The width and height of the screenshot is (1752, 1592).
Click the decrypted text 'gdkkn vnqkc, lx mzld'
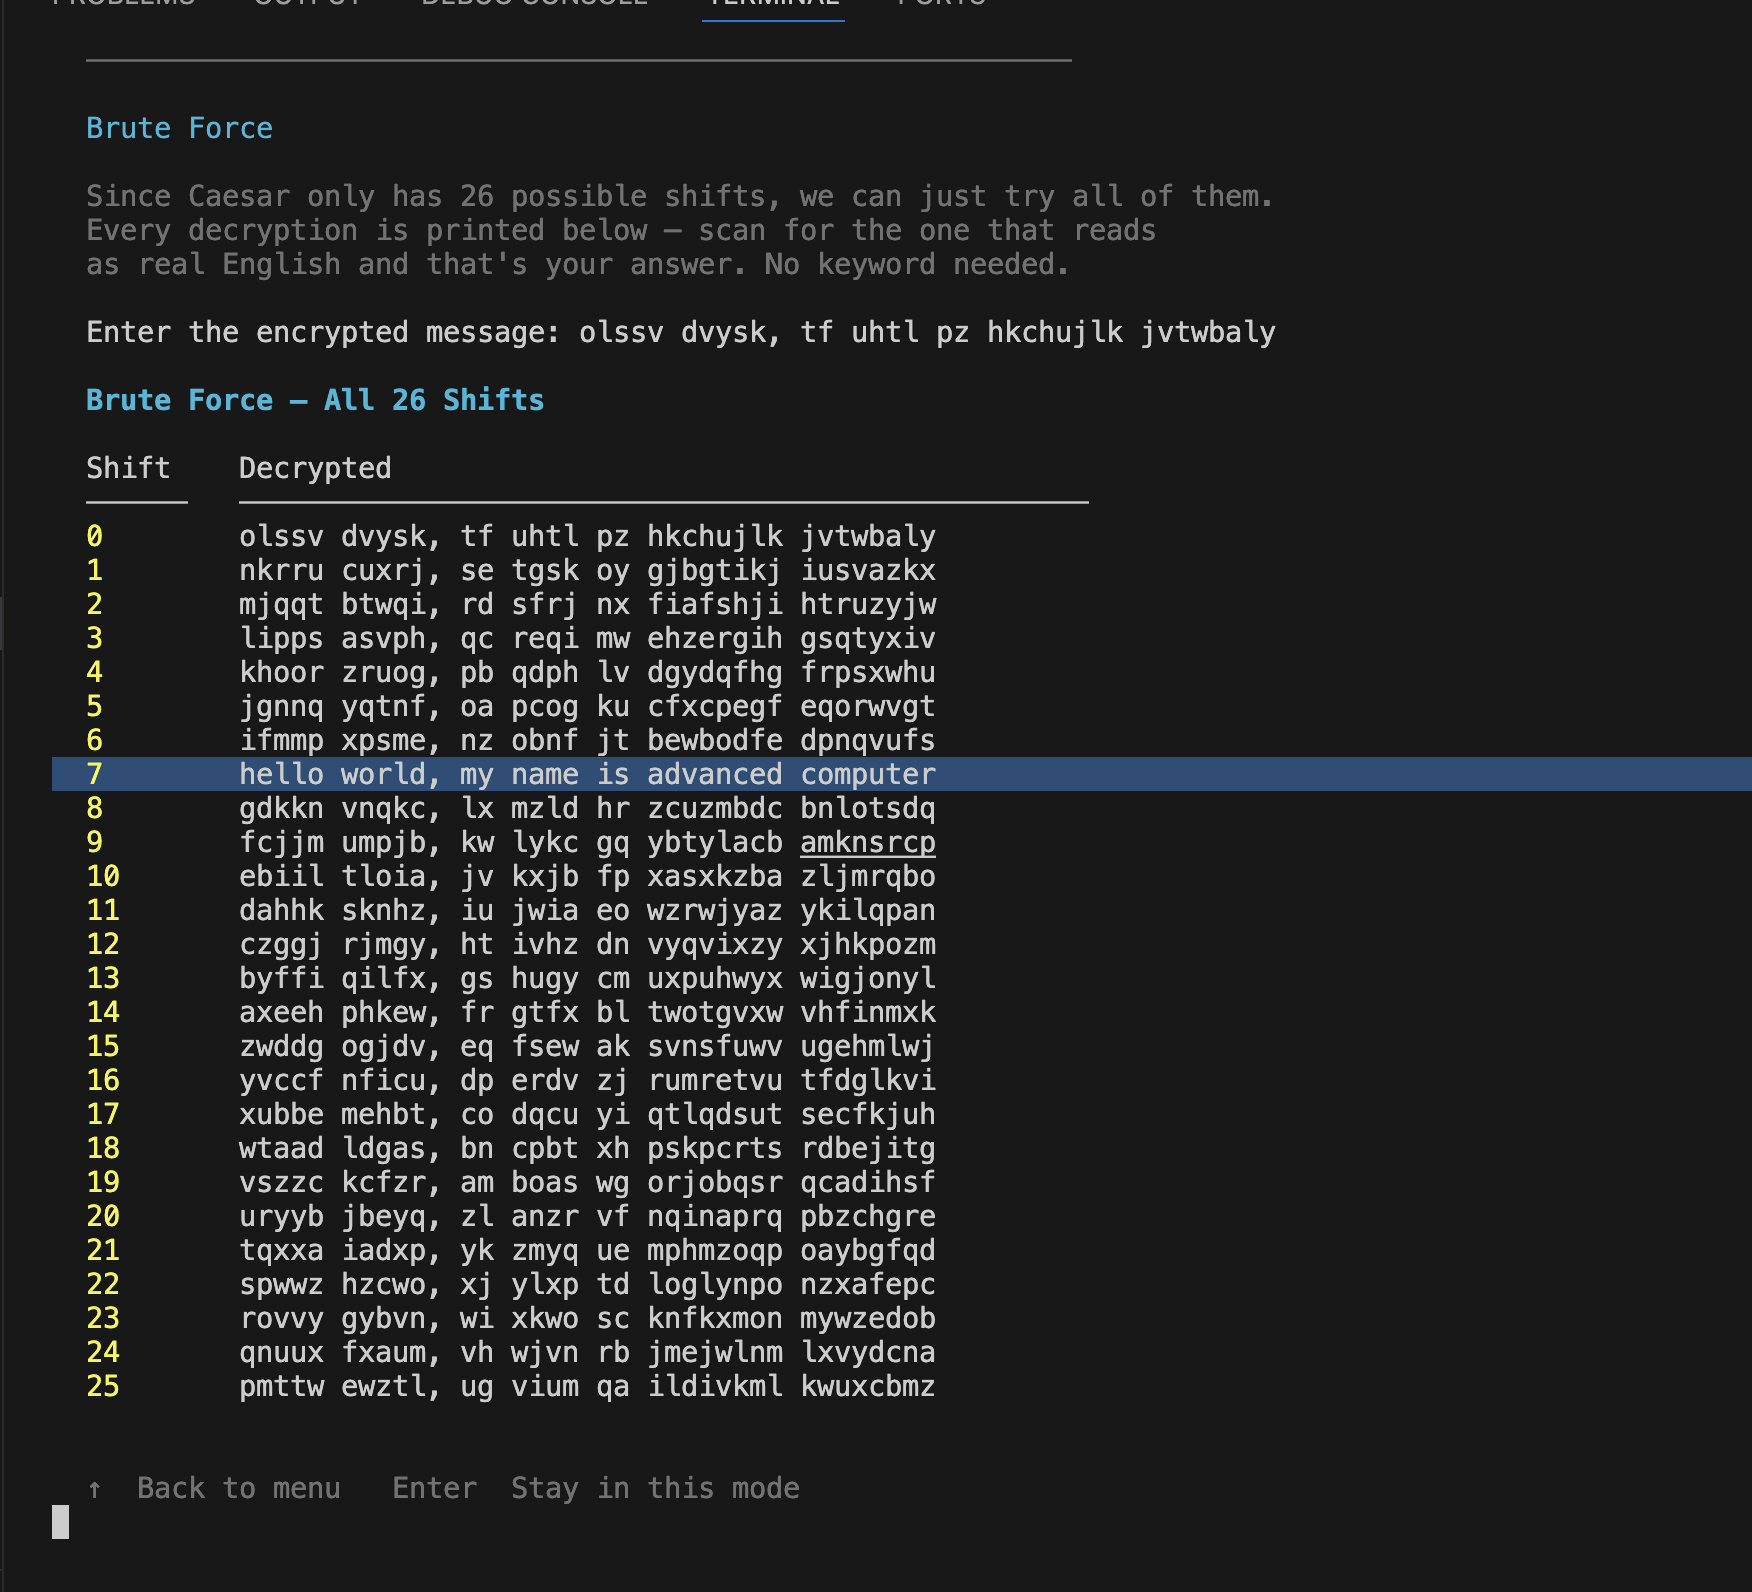[x=409, y=808]
